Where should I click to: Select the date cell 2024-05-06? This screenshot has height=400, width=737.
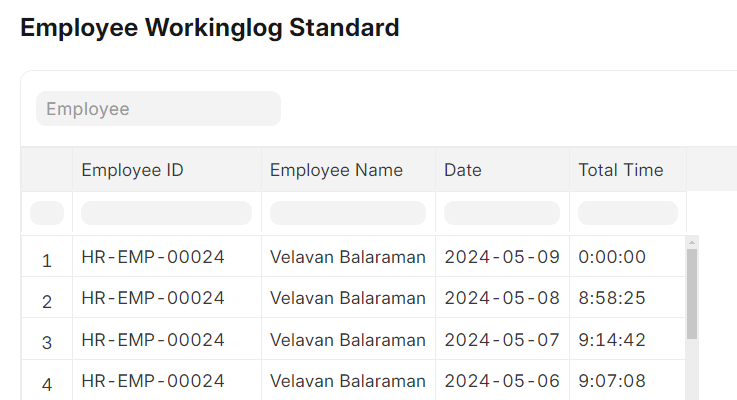pyautogui.click(x=502, y=381)
